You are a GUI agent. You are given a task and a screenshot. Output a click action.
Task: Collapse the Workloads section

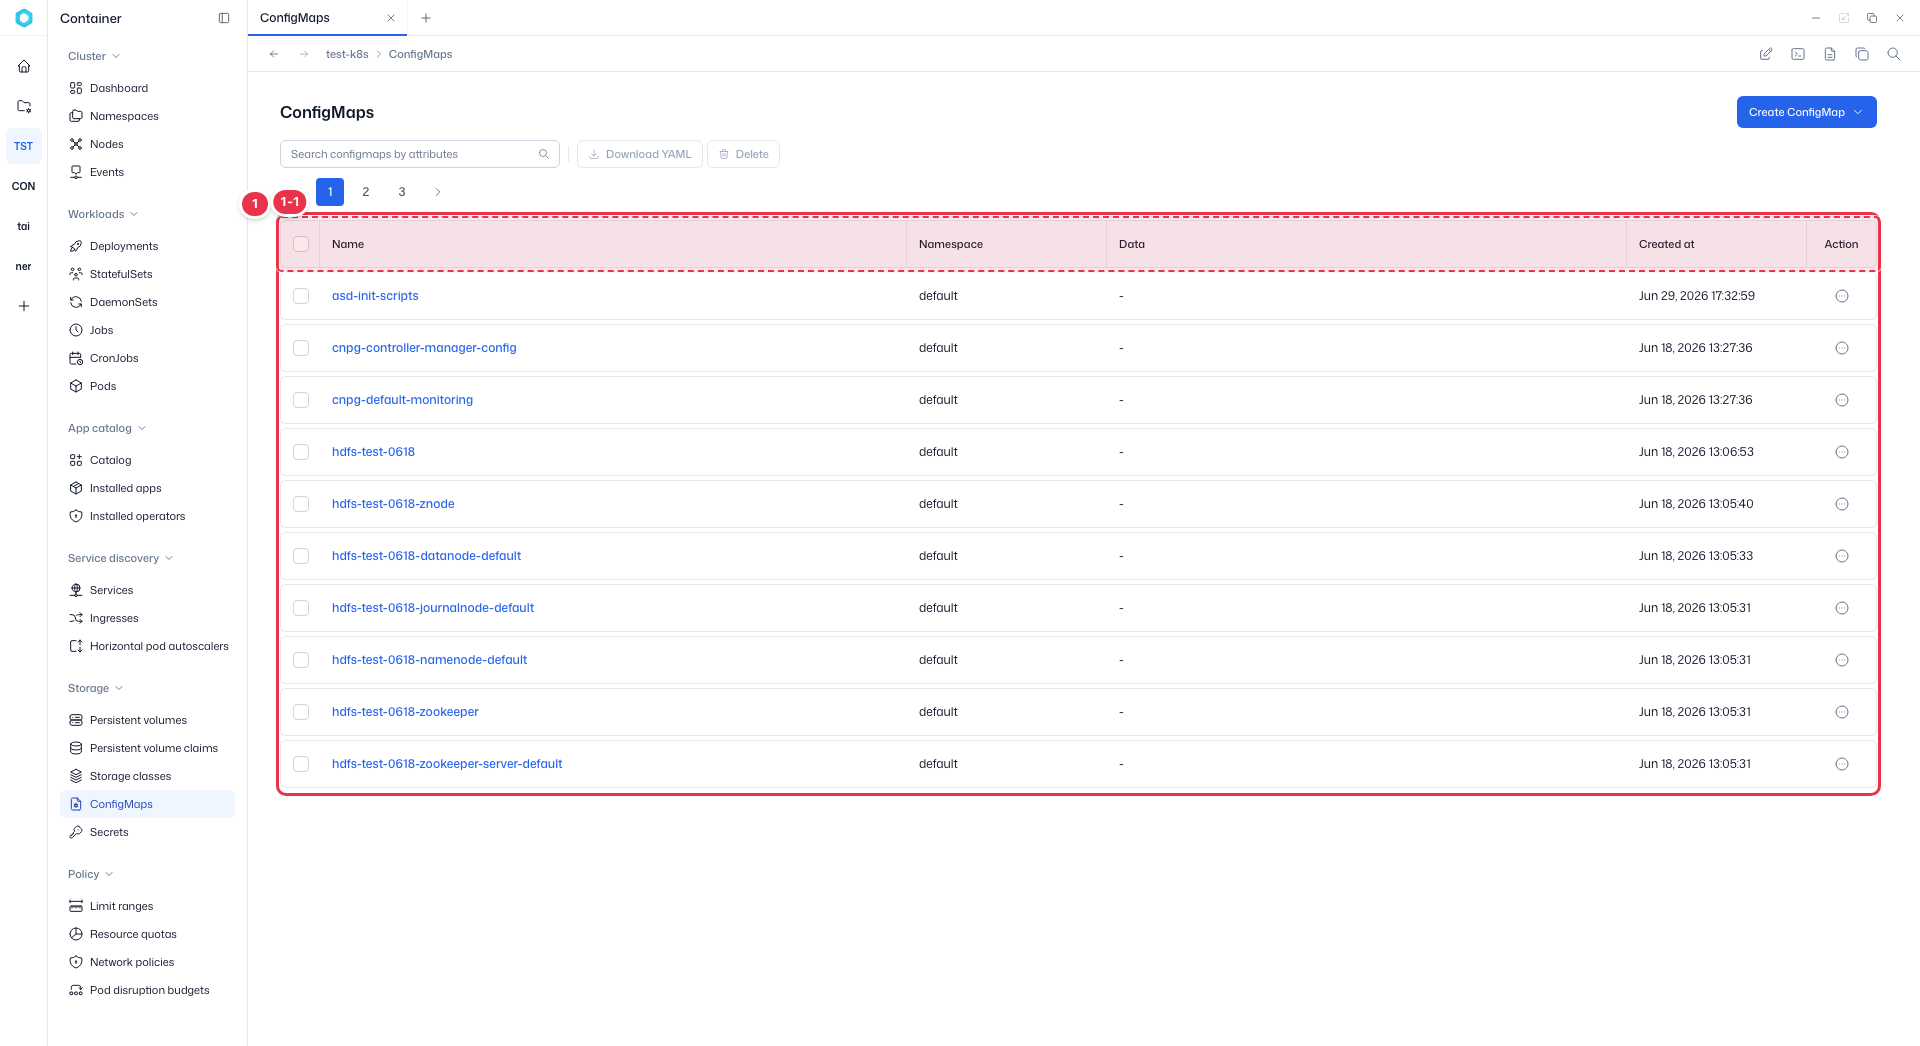[103, 214]
